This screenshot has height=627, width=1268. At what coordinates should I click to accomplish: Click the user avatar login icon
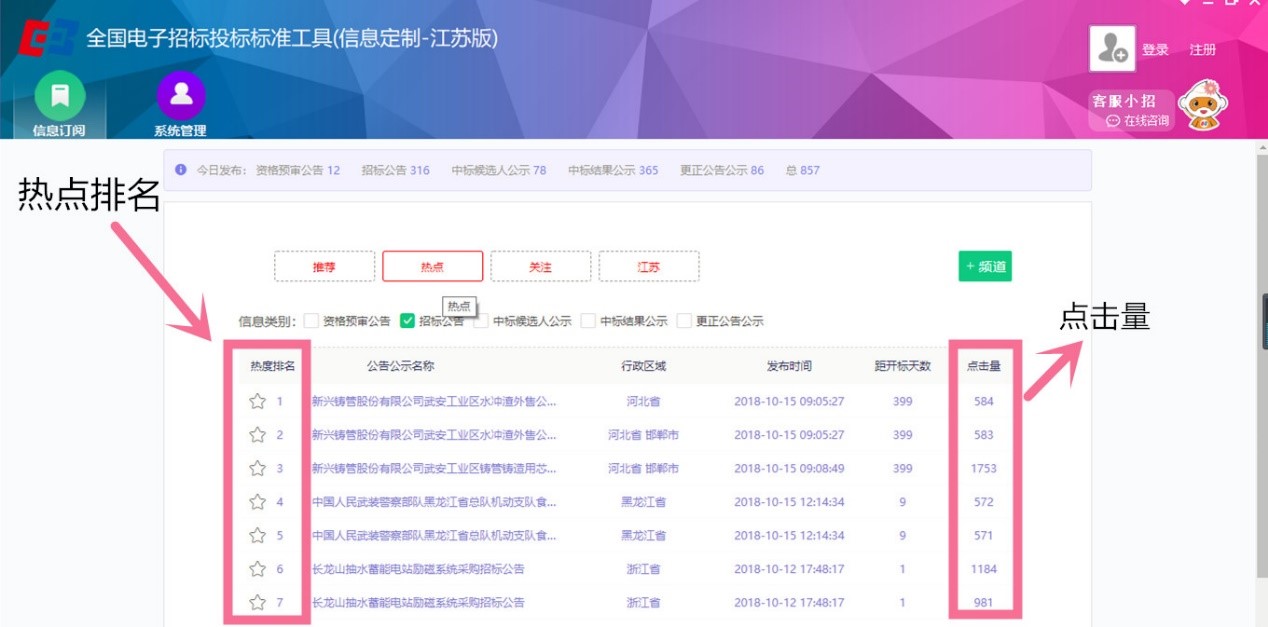1113,45
